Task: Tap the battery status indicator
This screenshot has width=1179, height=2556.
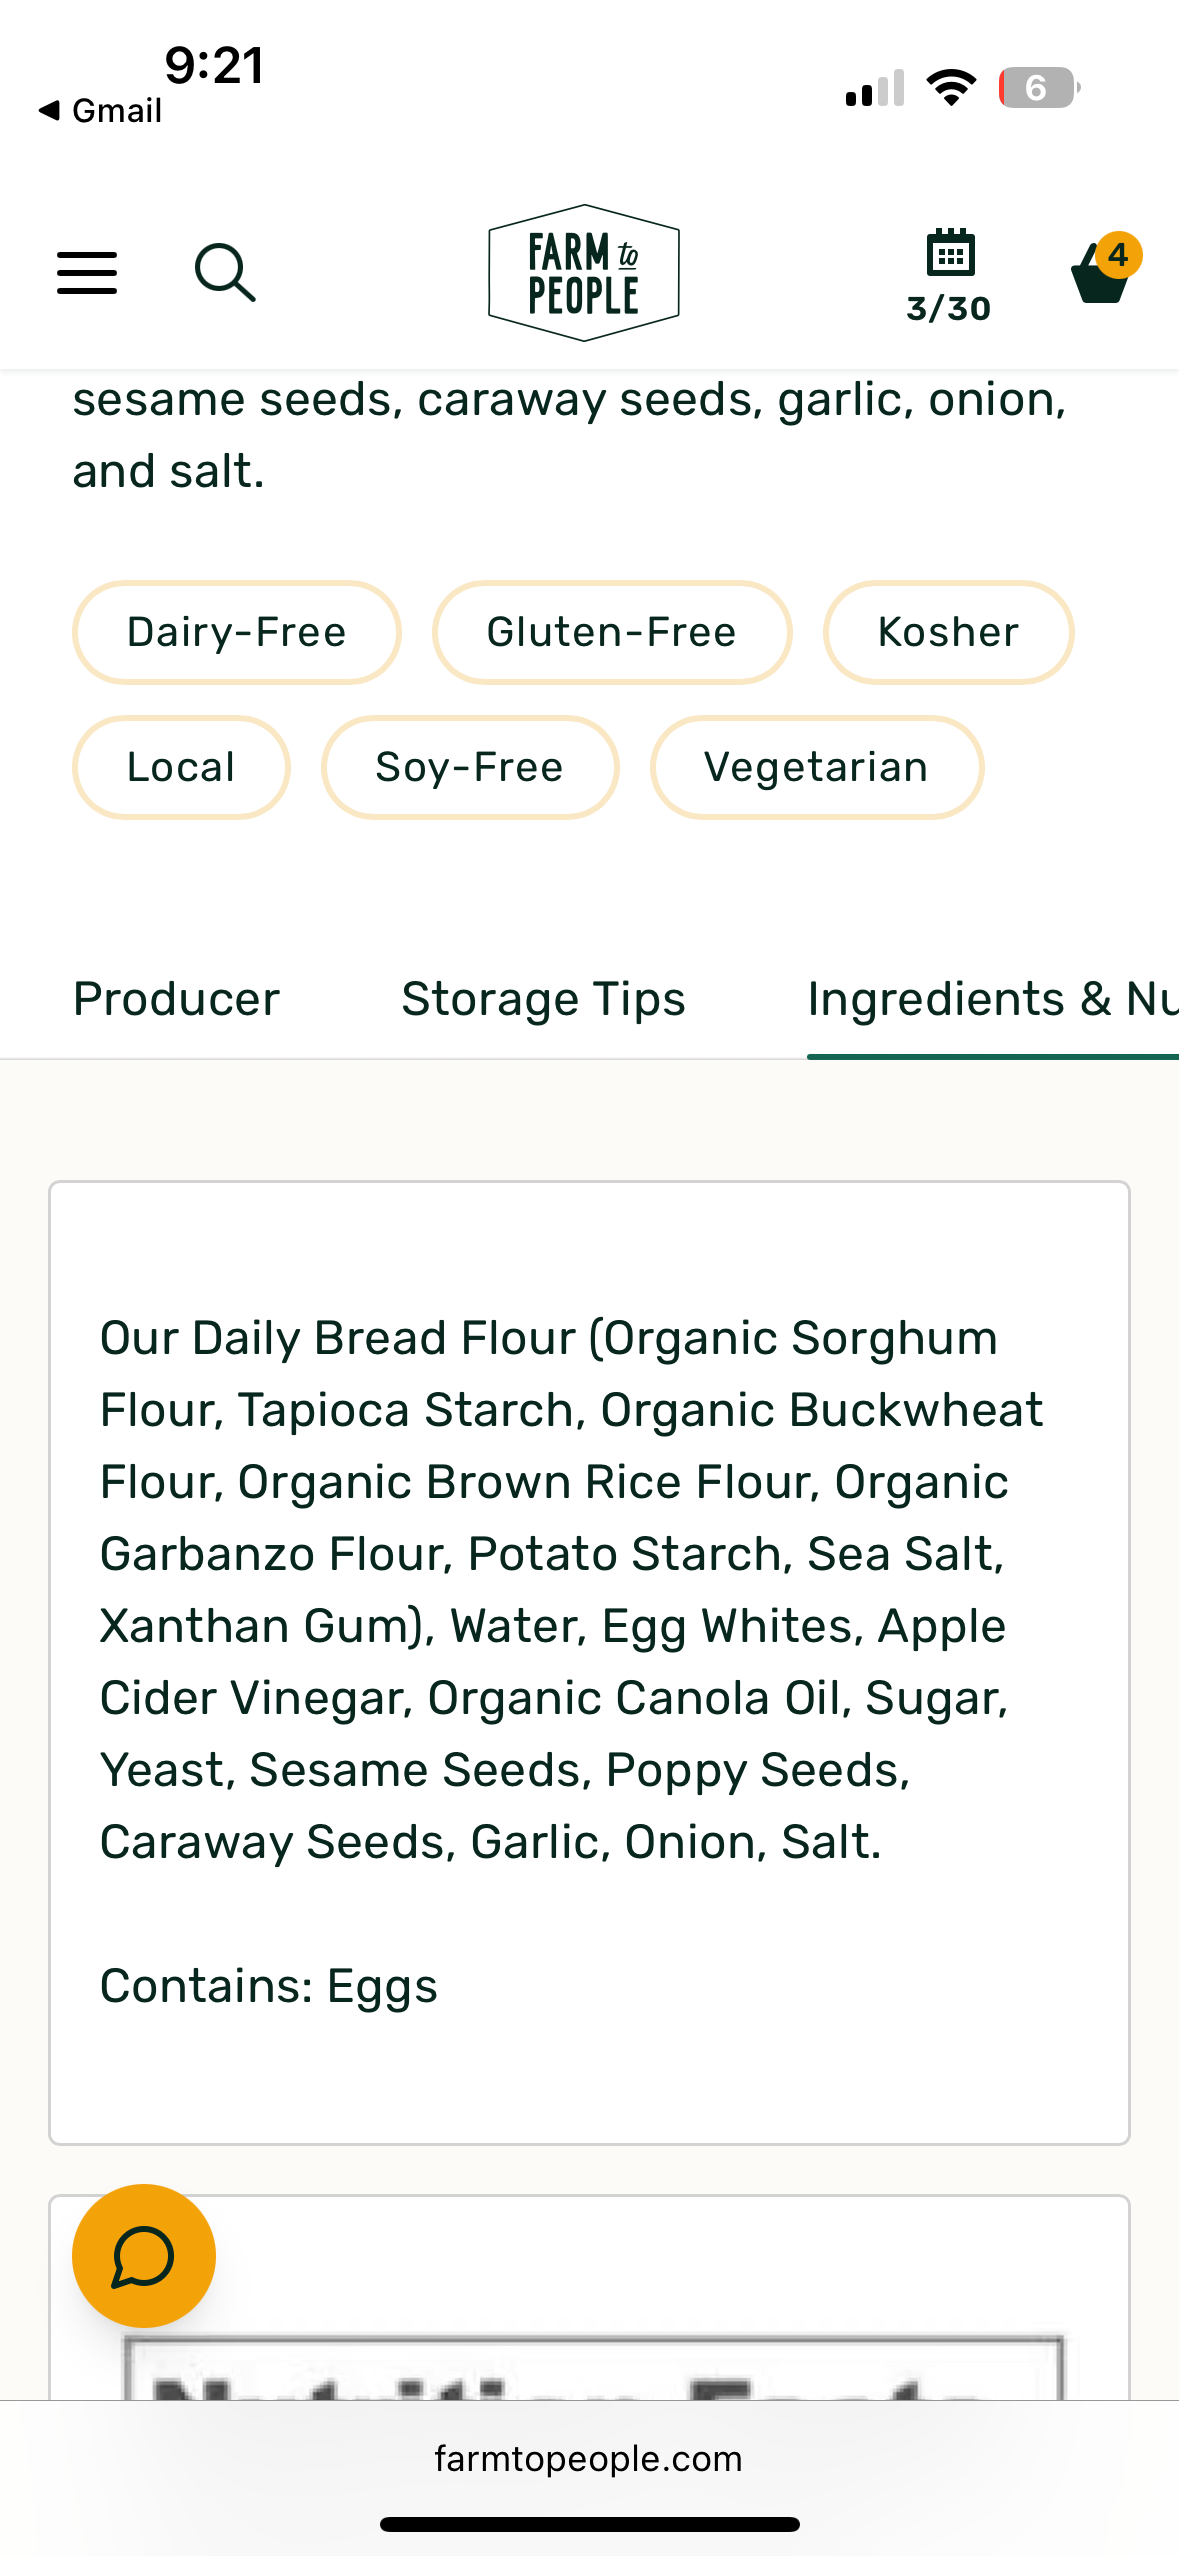Action: [1038, 88]
